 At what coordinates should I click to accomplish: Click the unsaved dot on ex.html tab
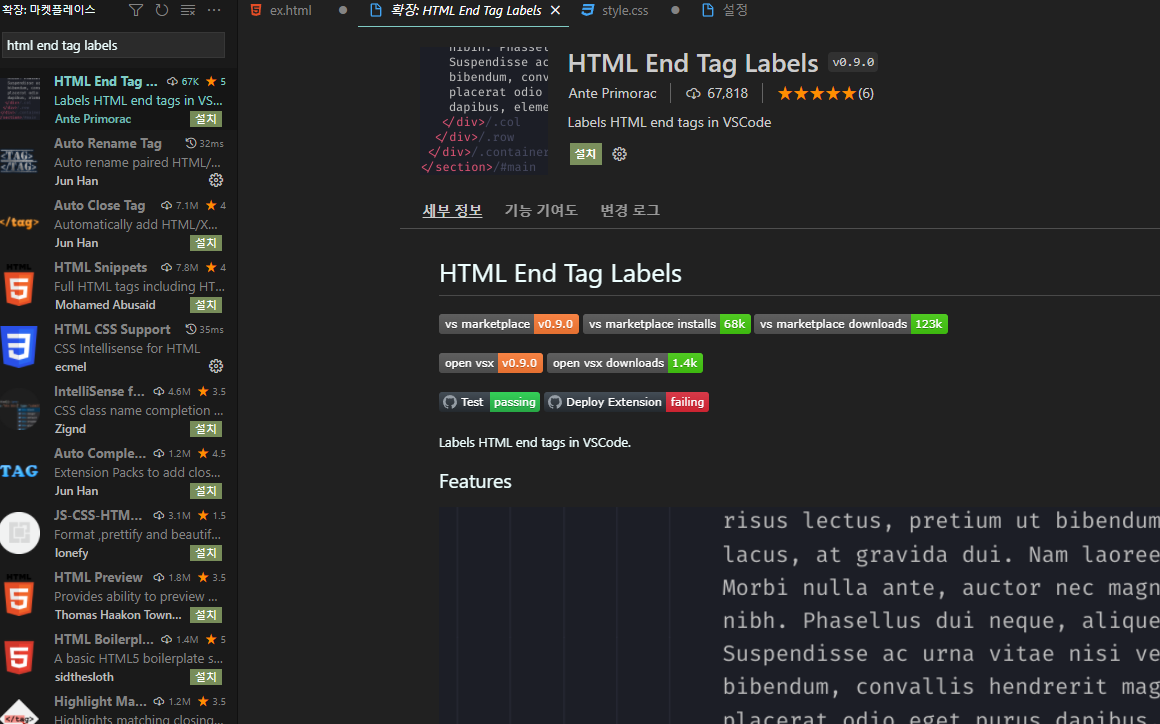click(x=343, y=10)
